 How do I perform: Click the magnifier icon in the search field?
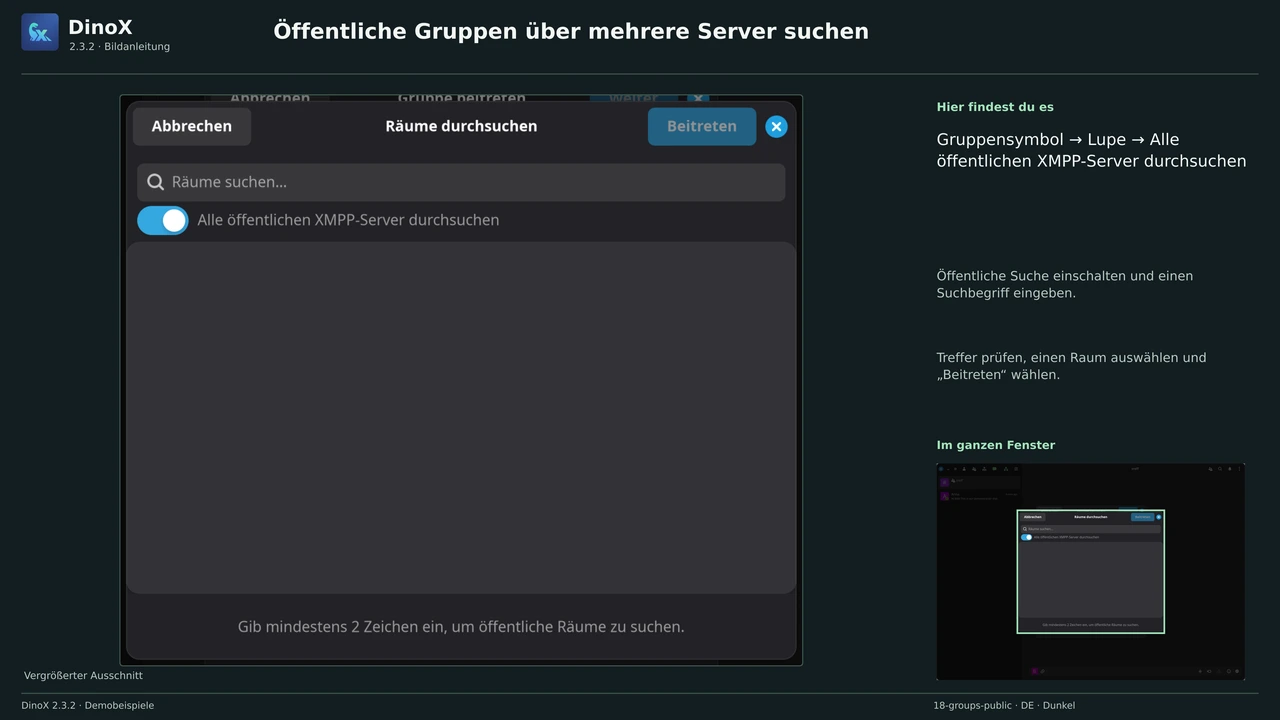[155, 182]
